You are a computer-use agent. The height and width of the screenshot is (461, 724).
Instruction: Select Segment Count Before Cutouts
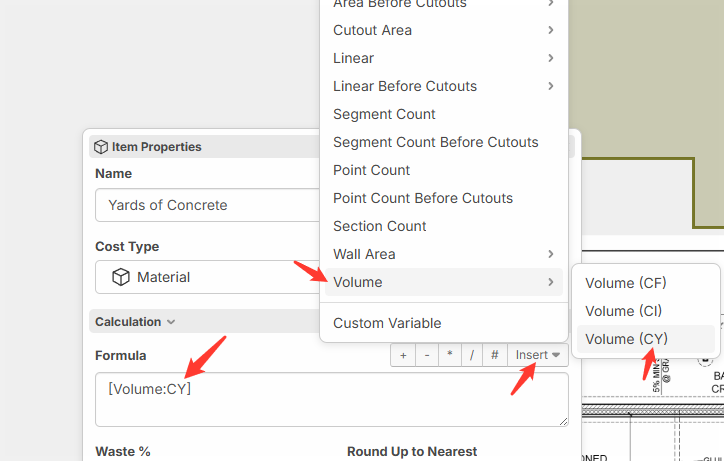(443, 142)
